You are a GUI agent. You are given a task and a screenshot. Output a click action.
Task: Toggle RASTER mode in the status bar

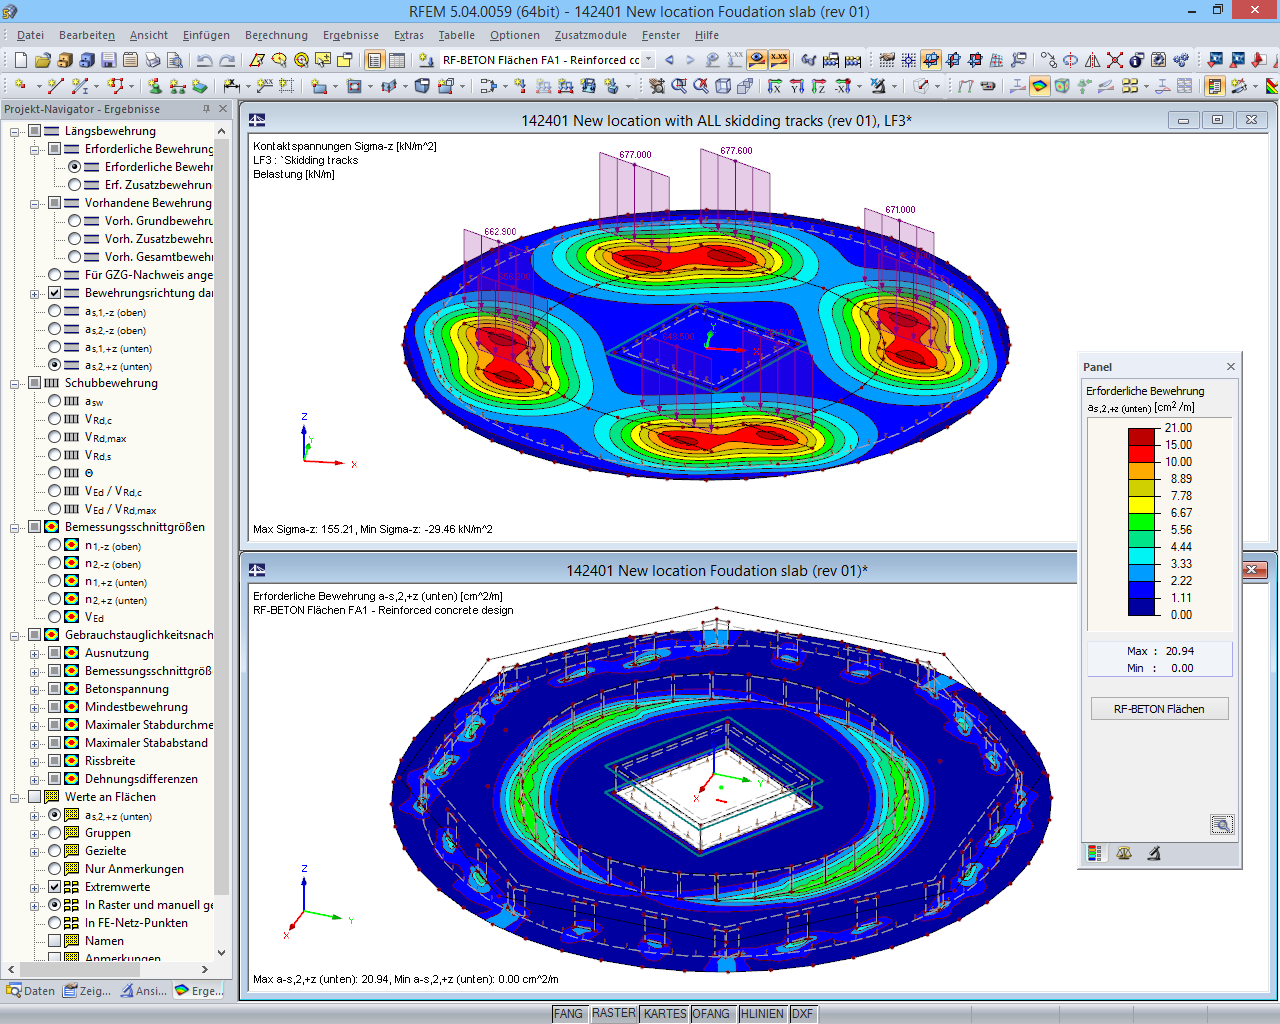pyautogui.click(x=613, y=1013)
